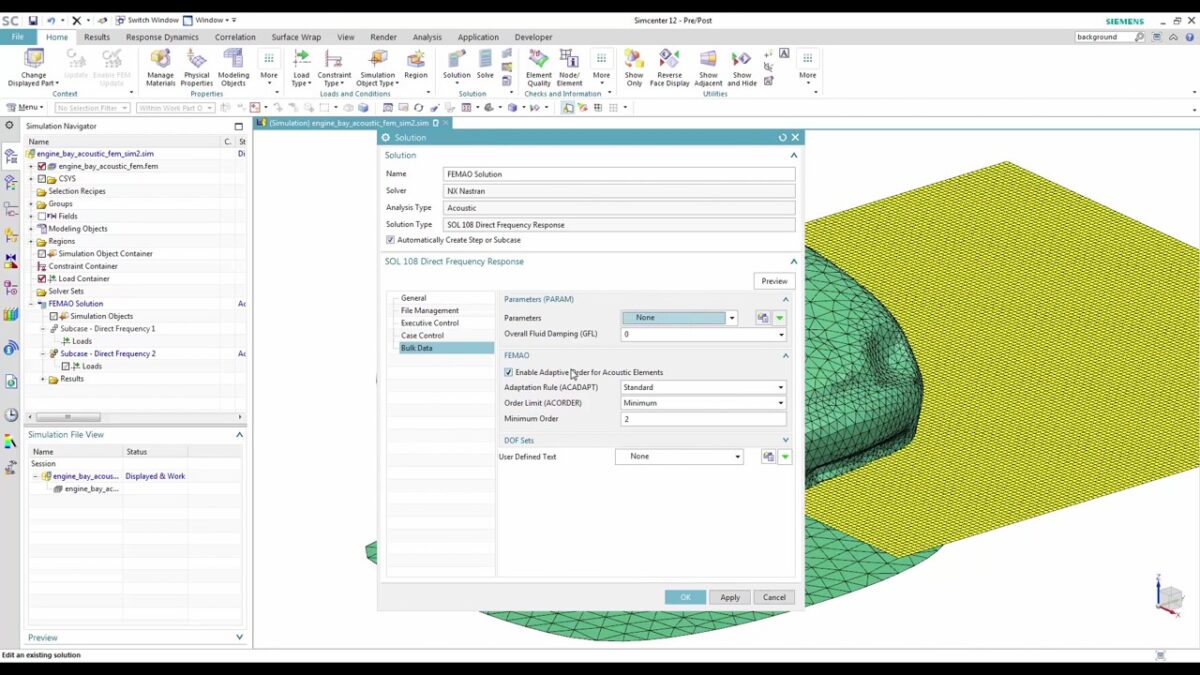Toggle Loads checkbox under Subcase Direct Frequency 2
Viewport: 1200px width, 675px height.
tap(65, 366)
